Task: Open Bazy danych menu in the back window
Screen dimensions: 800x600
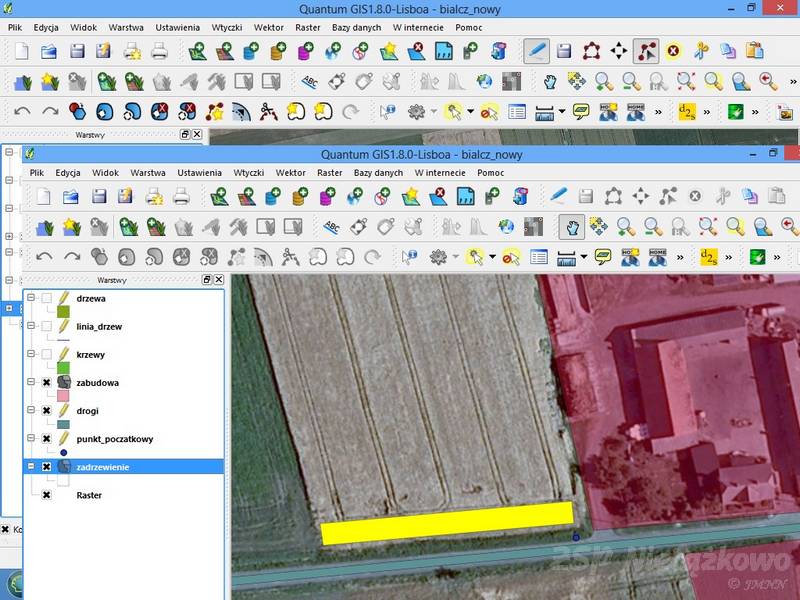Action: (x=356, y=28)
